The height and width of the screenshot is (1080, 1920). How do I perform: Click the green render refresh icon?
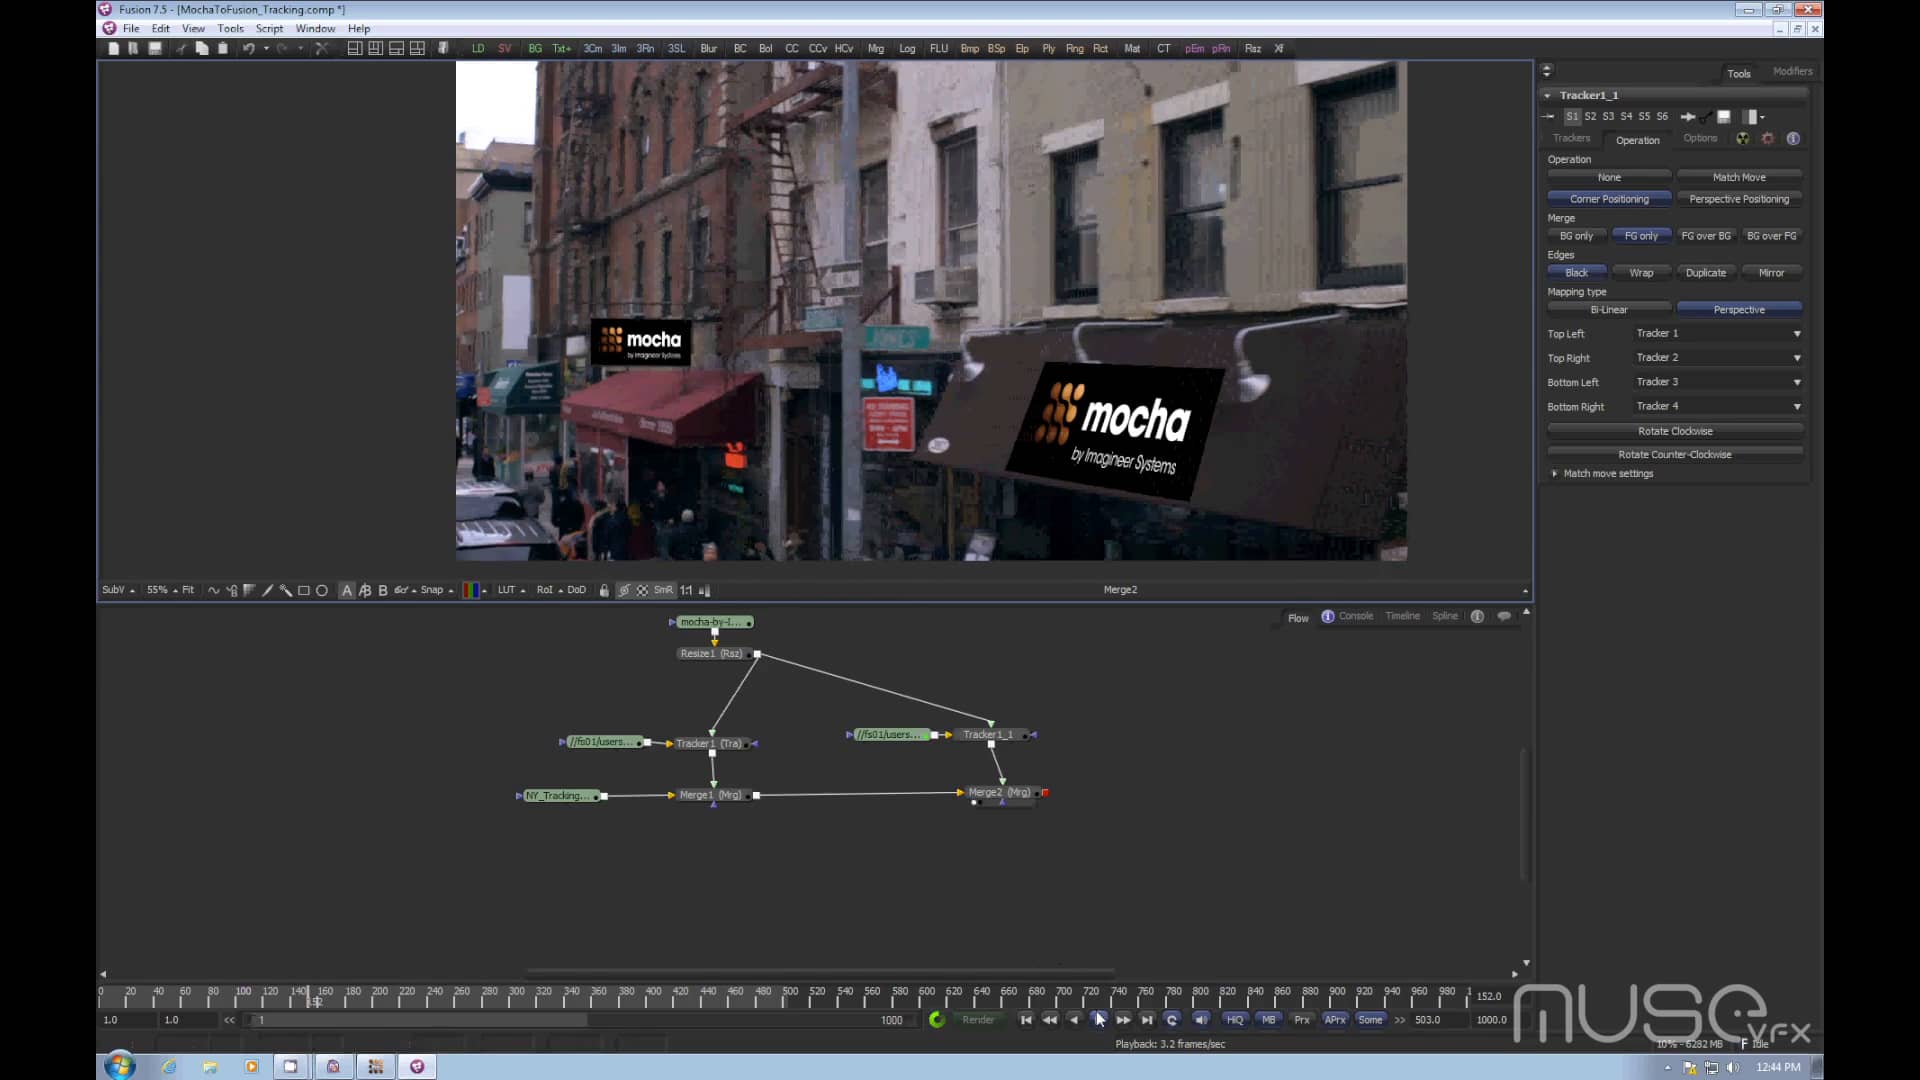[x=937, y=1020]
